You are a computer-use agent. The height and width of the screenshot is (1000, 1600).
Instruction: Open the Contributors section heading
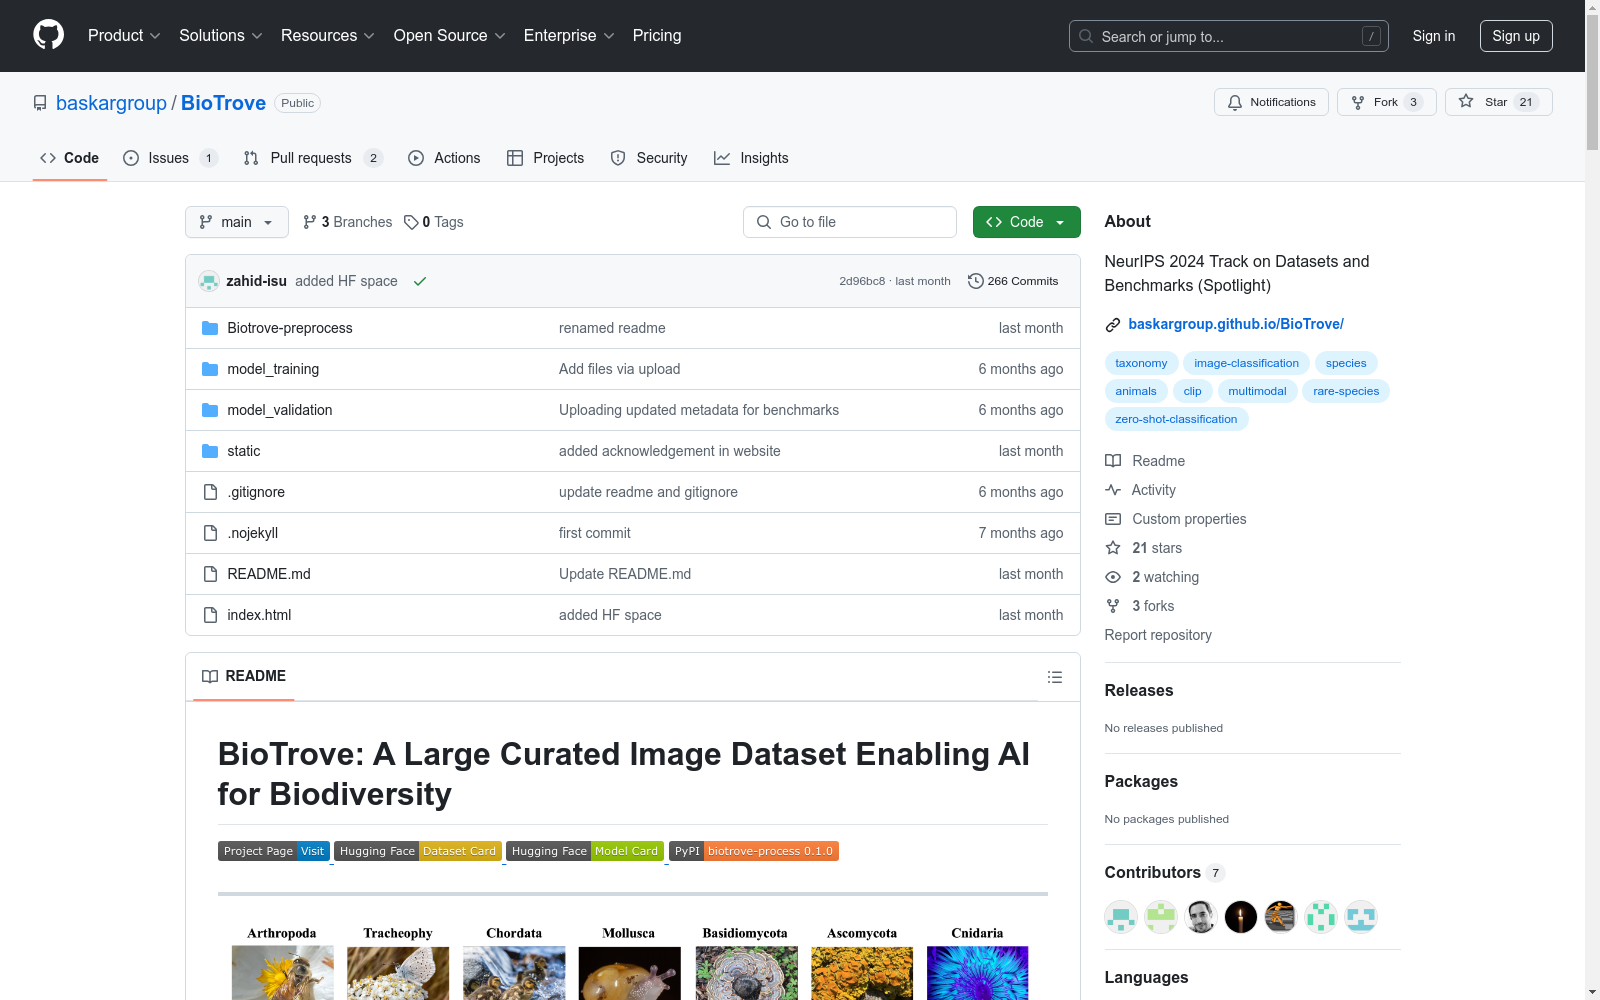coord(1164,872)
